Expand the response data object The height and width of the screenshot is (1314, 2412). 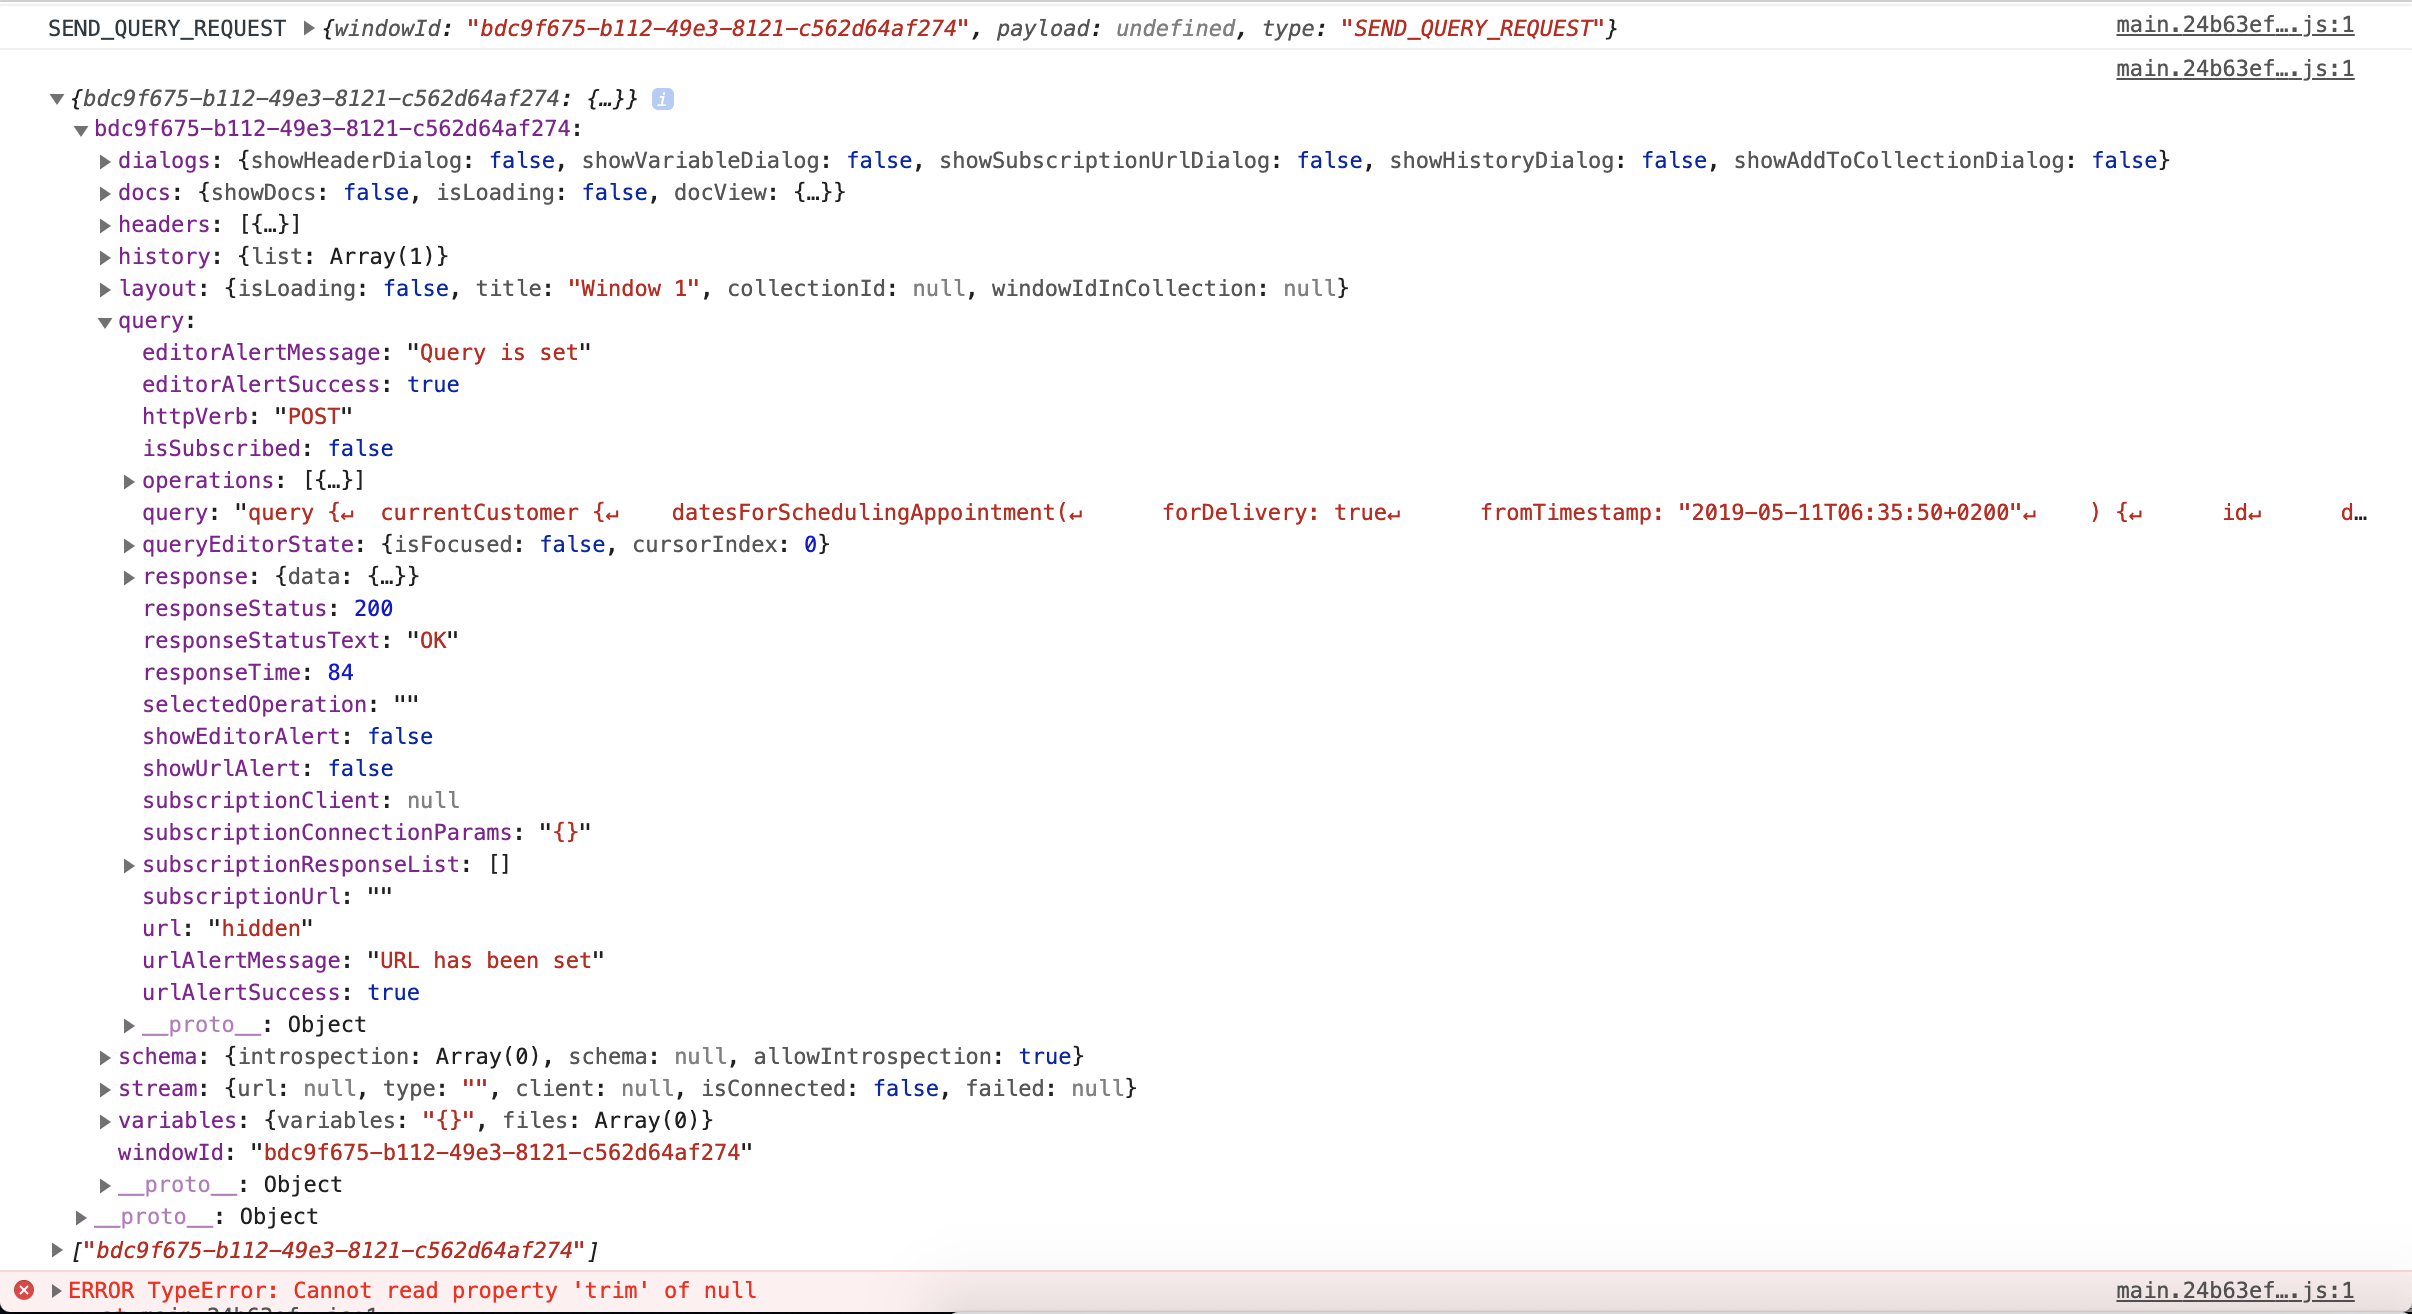[x=129, y=577]
